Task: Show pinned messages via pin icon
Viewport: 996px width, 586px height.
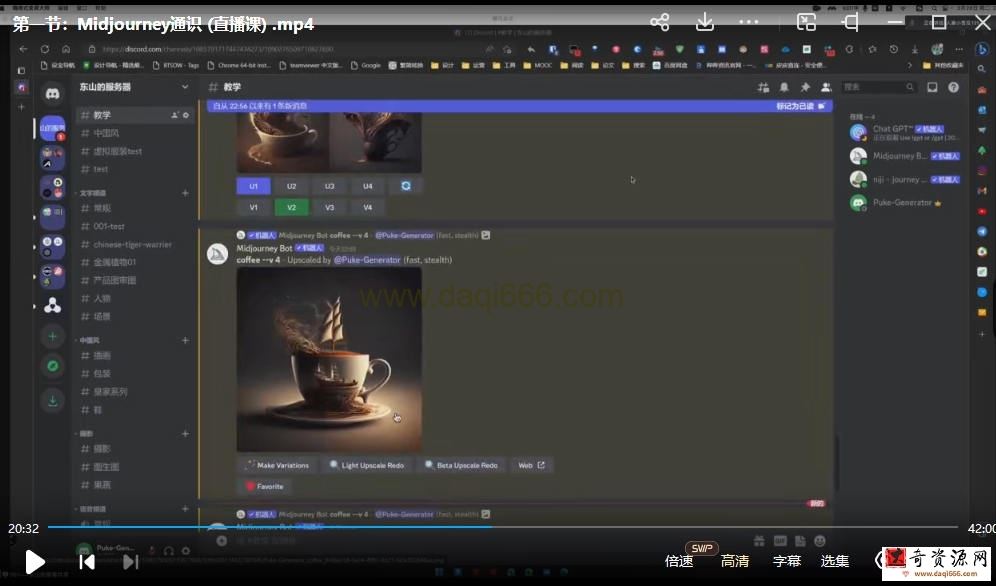Action: pos(805,87)
